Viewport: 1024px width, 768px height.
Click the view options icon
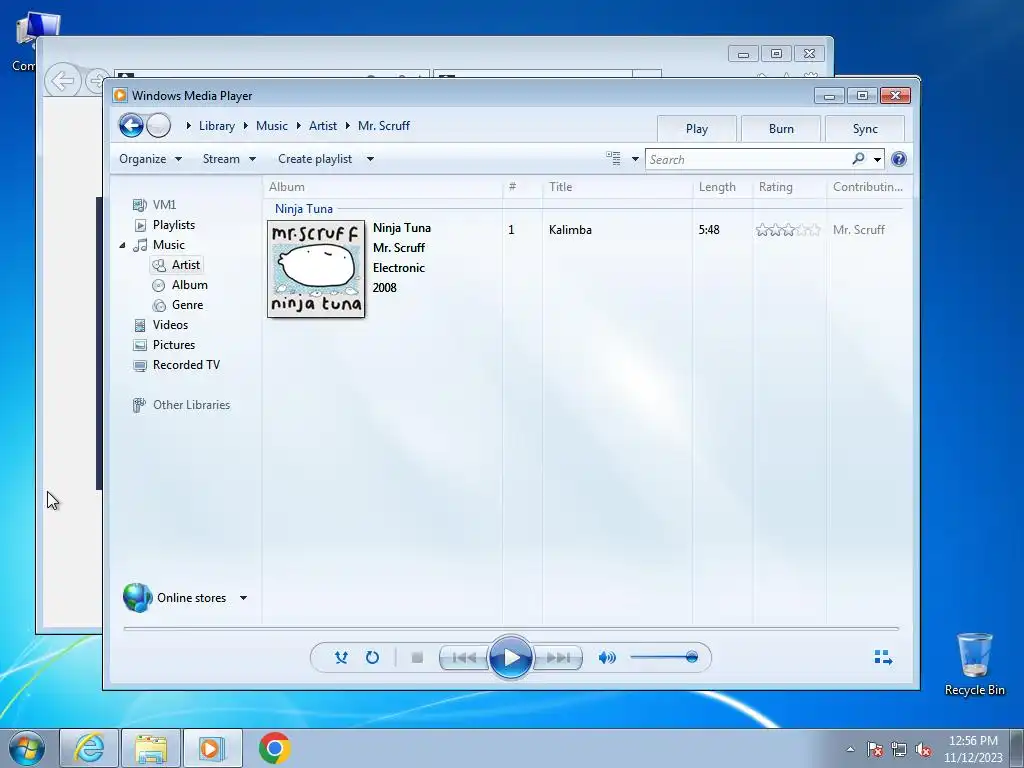click(613, 159)
